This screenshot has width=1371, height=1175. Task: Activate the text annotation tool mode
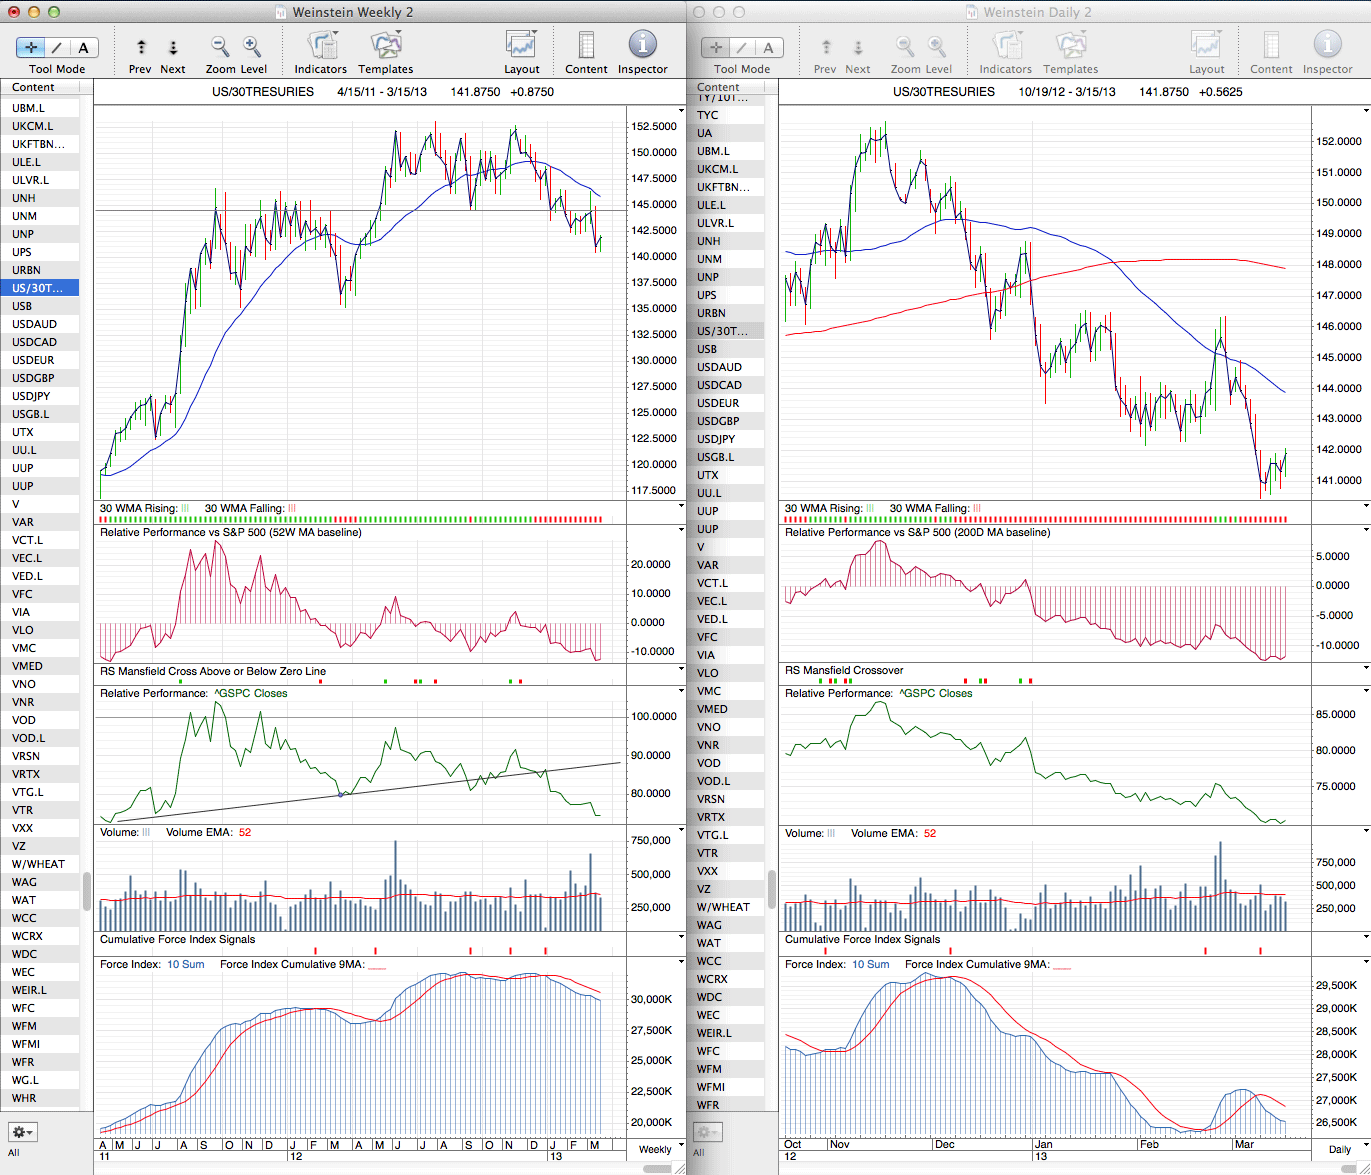click(83, 47)
